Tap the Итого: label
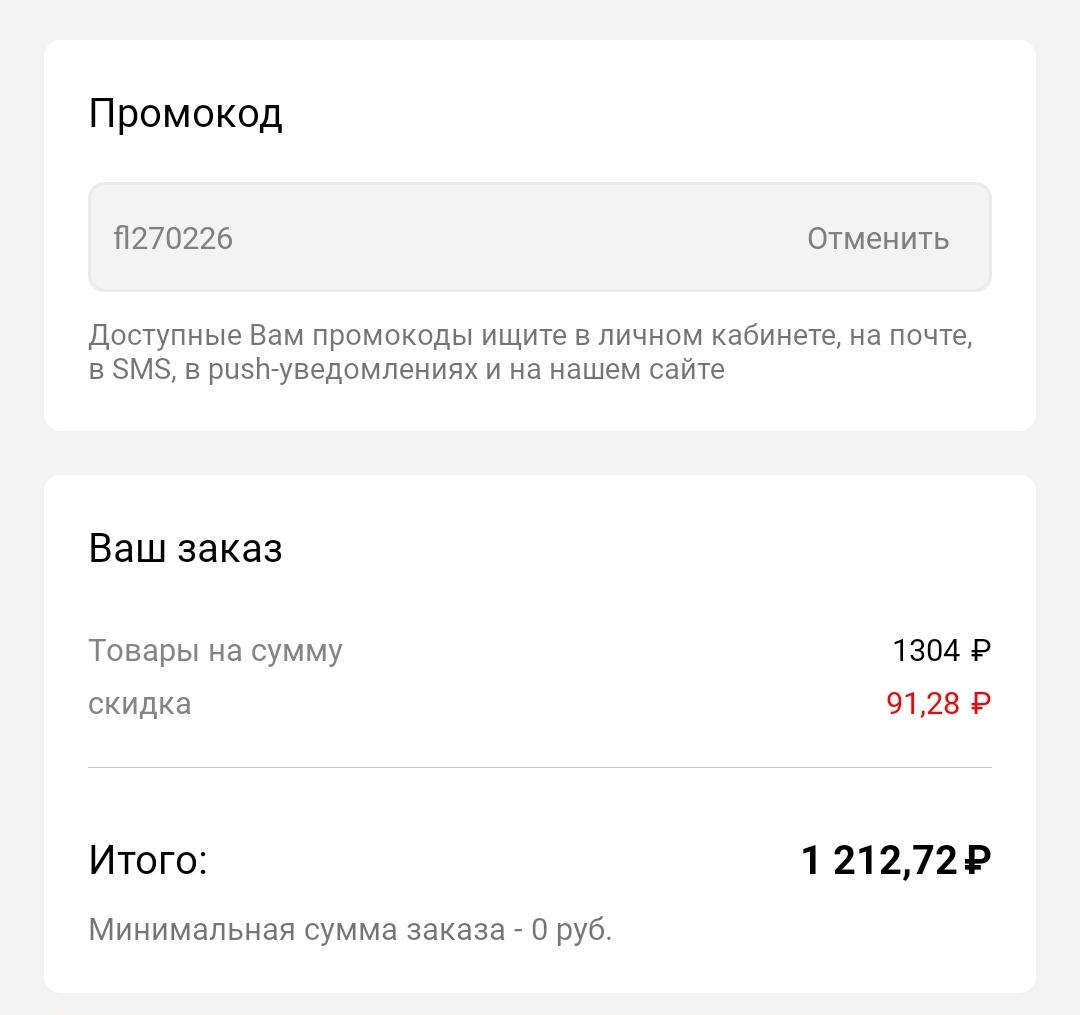 click(x=147, y=860)
